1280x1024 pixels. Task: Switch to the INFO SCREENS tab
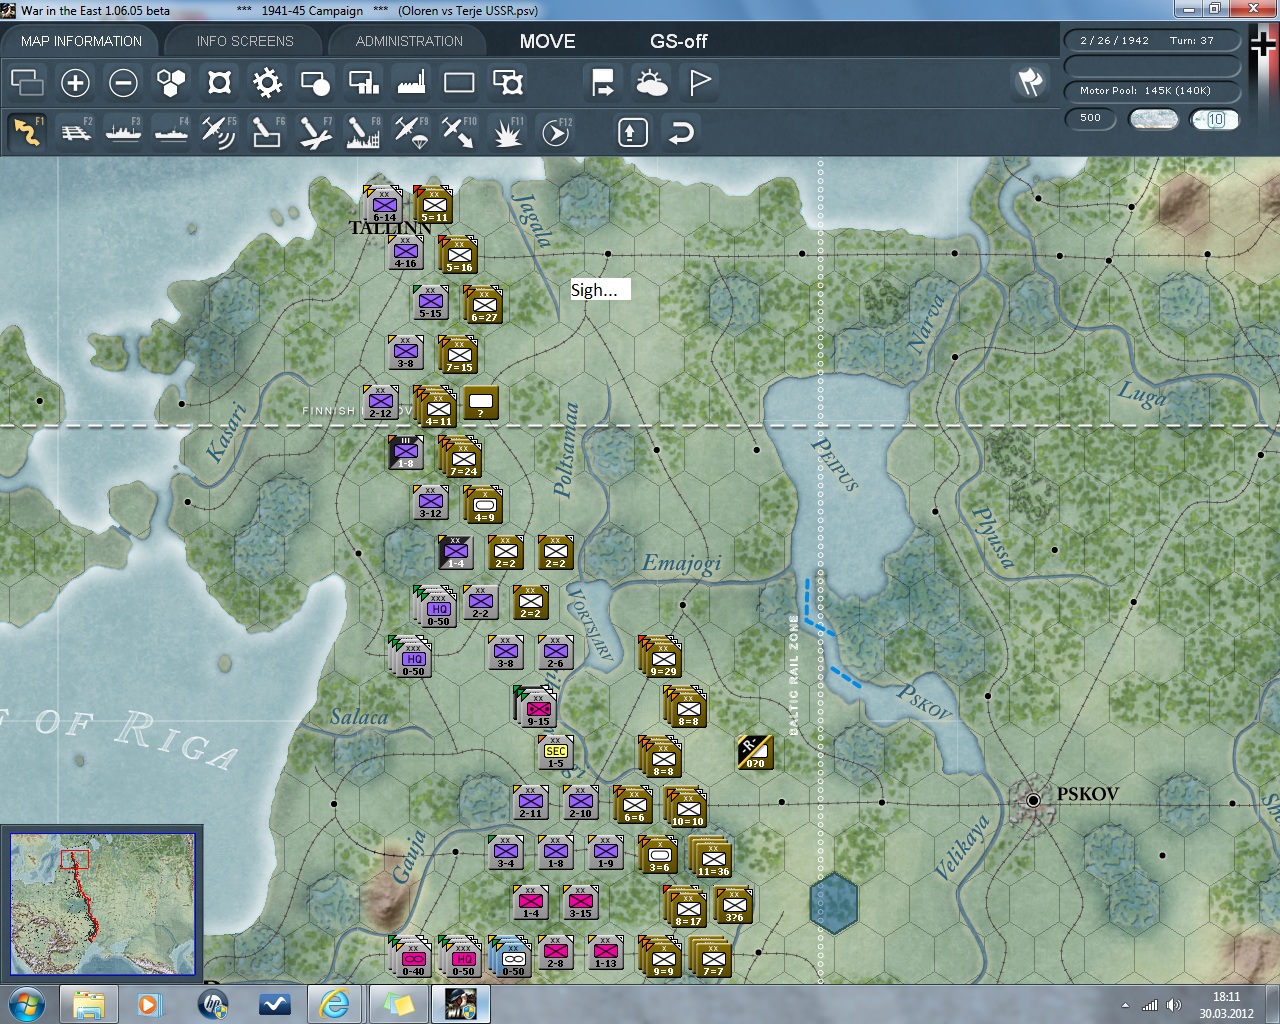coord(245,41)
